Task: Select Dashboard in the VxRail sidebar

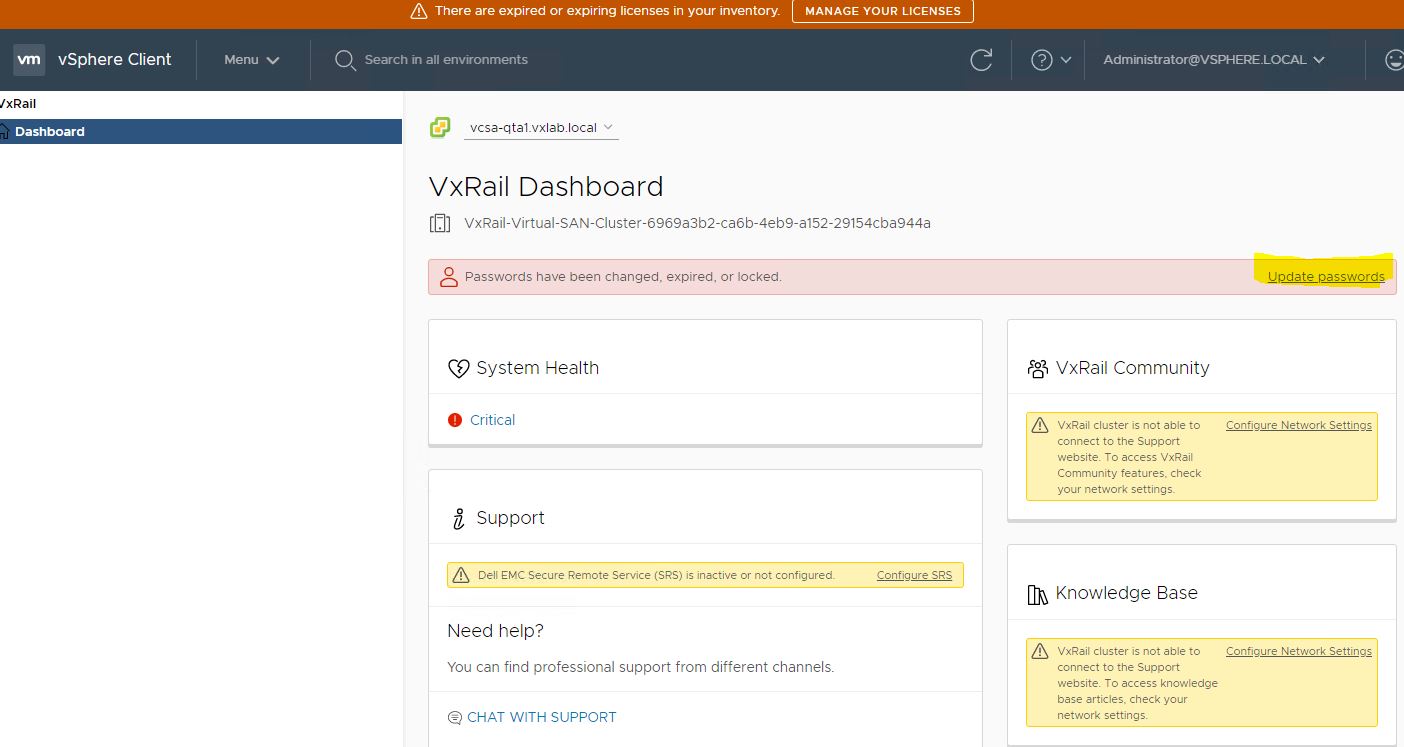Action: [x=50, y=131]
